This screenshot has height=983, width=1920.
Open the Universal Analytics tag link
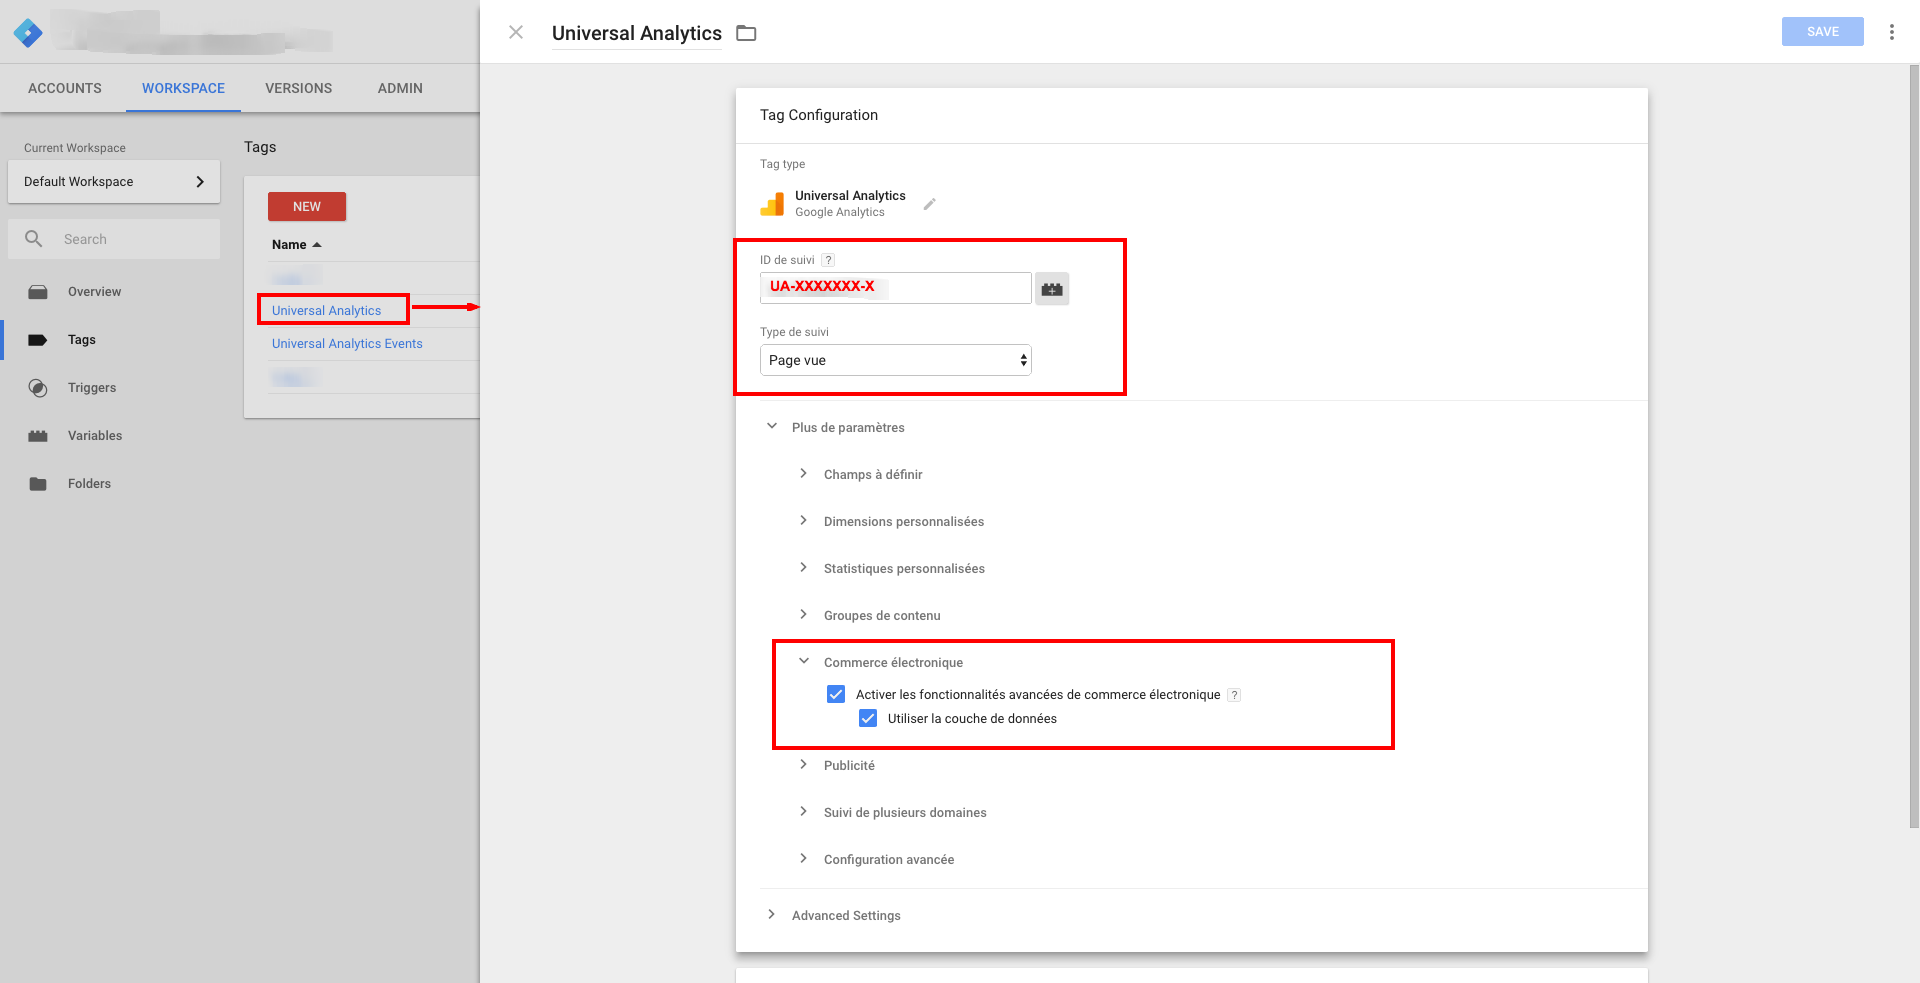[326, 311]
